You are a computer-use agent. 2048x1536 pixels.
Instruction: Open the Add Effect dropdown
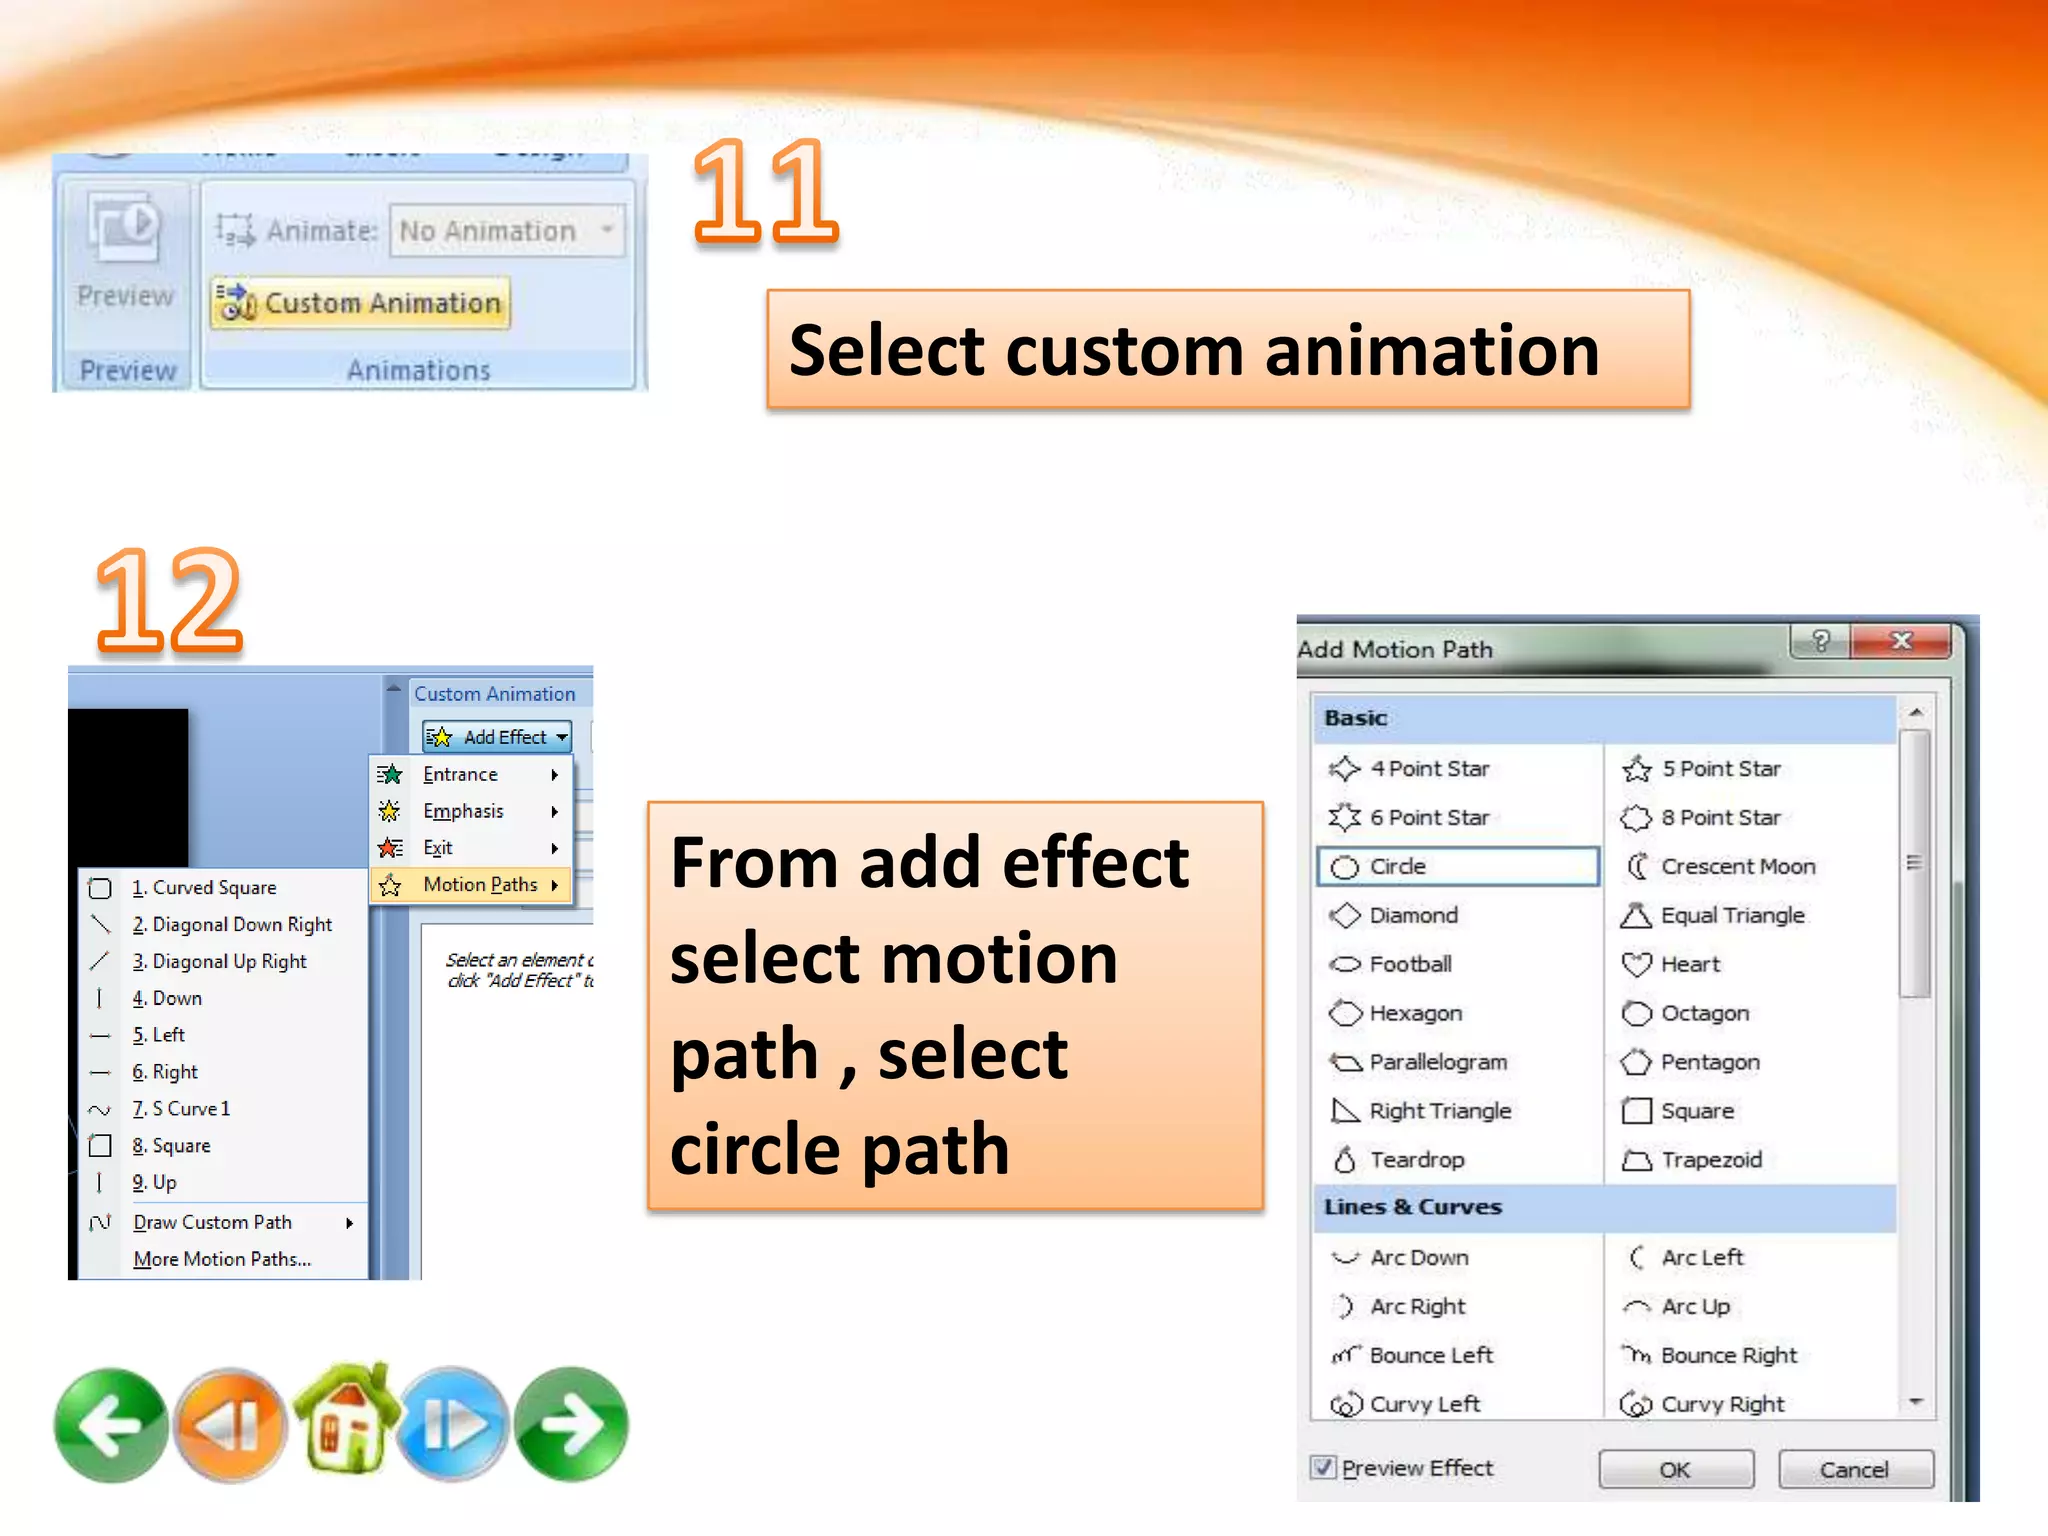tap(497, 737)
